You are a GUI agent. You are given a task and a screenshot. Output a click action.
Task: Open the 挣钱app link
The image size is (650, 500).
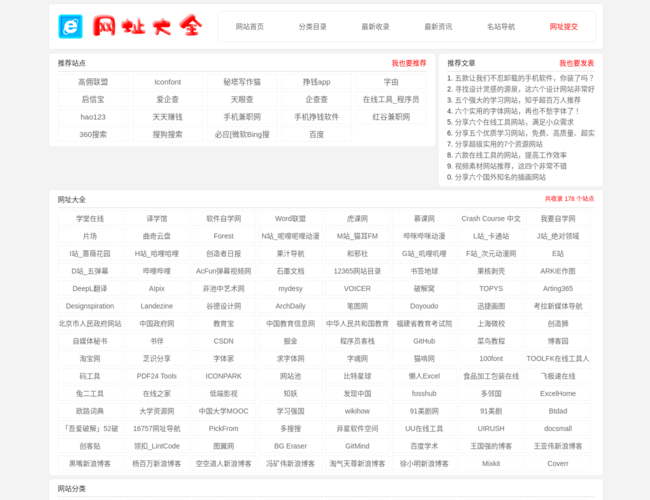[317, 82]
